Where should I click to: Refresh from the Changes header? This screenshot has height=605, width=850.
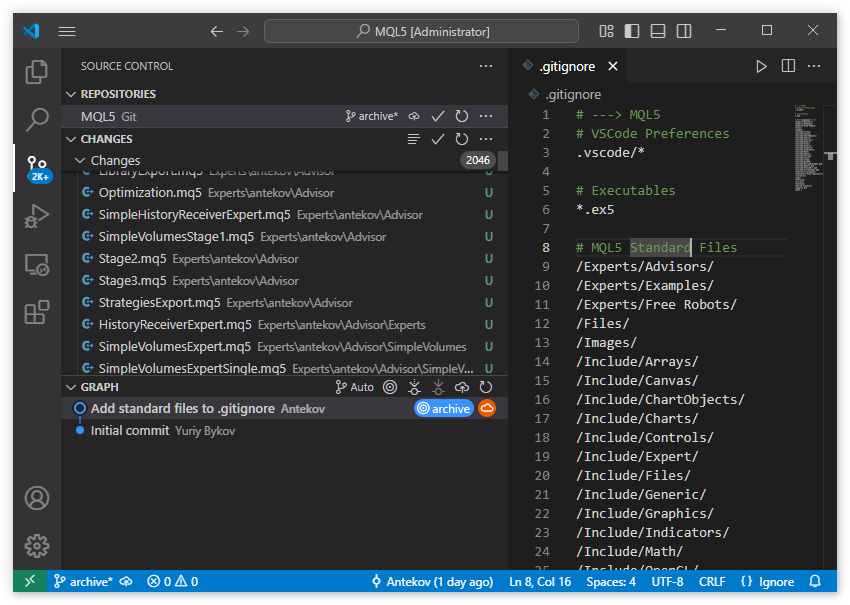coord(462,139)
